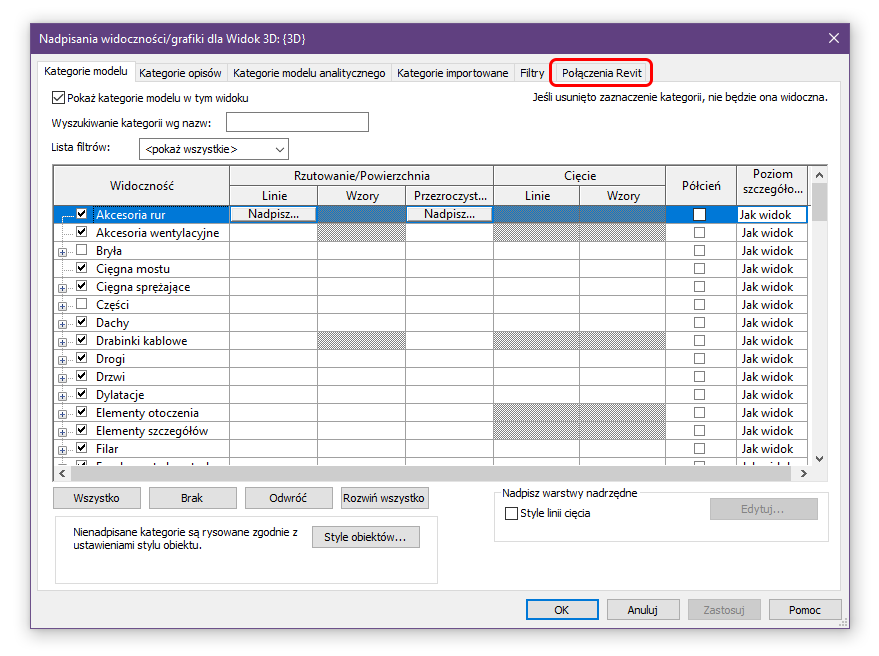Click the Anuluj button
This screenshot has height=656, width=879.
(643, 609)
